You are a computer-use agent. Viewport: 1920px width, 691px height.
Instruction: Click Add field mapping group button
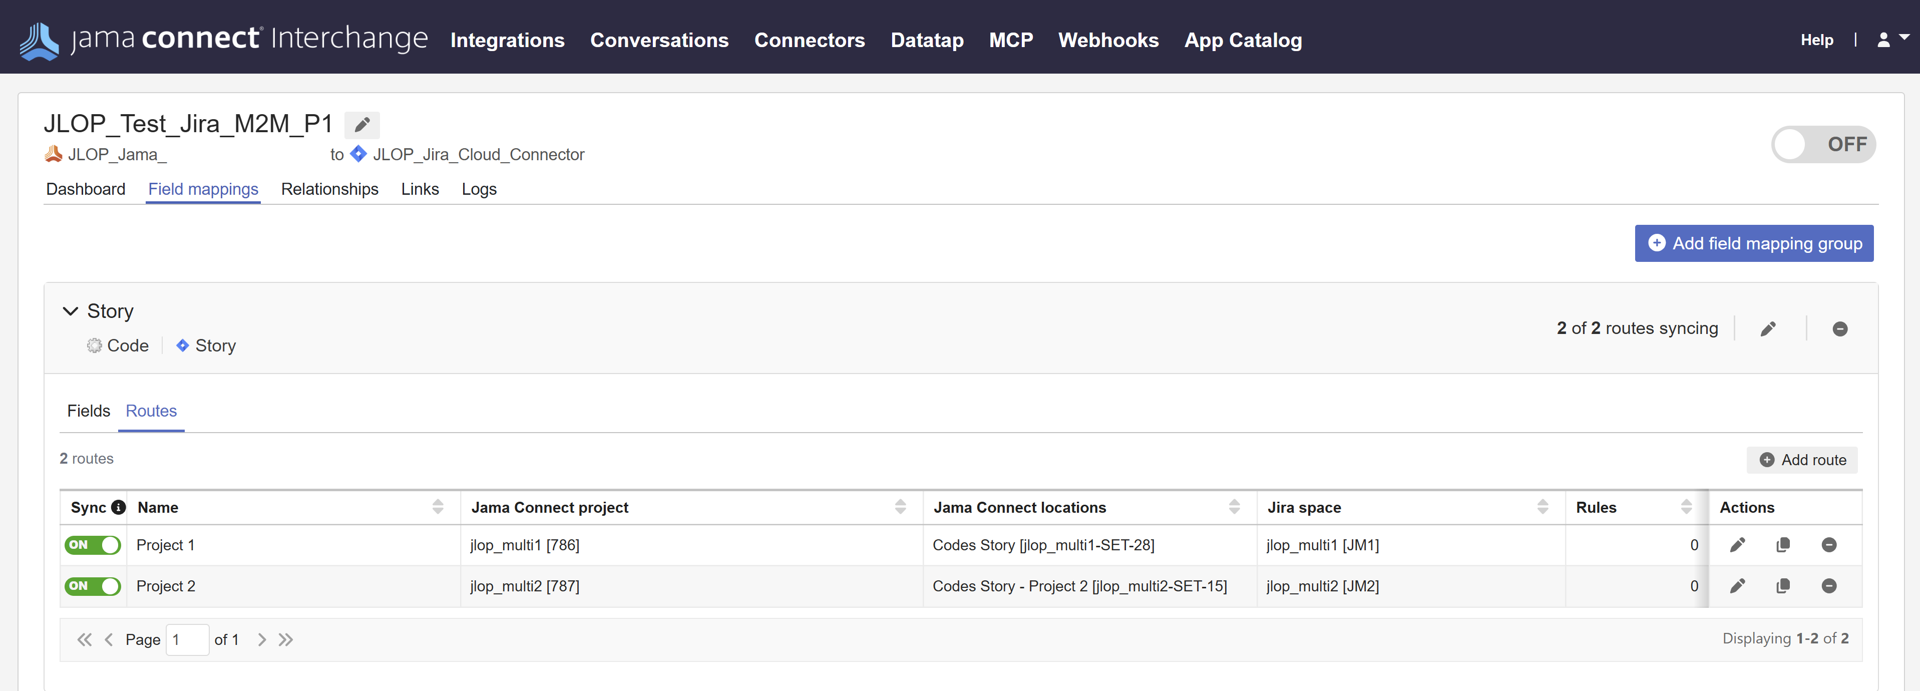coord(1754,243)
